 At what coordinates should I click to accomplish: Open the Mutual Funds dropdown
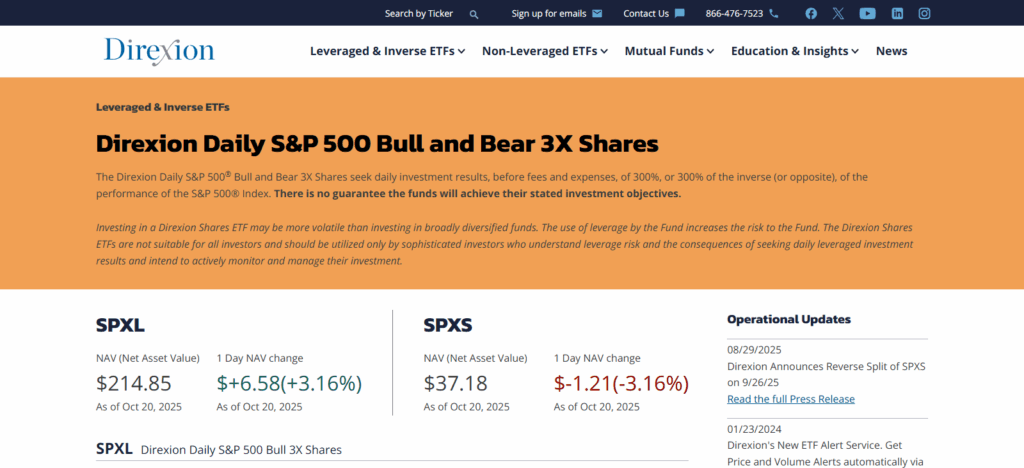(669, 51)
